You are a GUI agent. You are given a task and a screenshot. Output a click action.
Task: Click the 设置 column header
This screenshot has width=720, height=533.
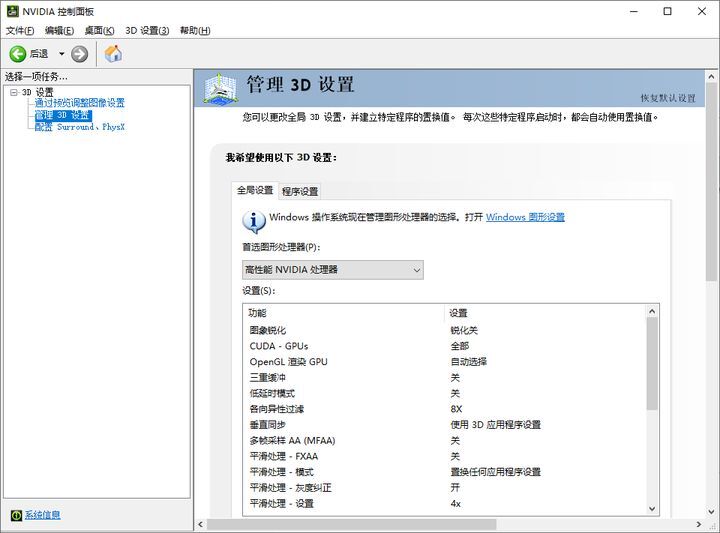click(546, 313)
